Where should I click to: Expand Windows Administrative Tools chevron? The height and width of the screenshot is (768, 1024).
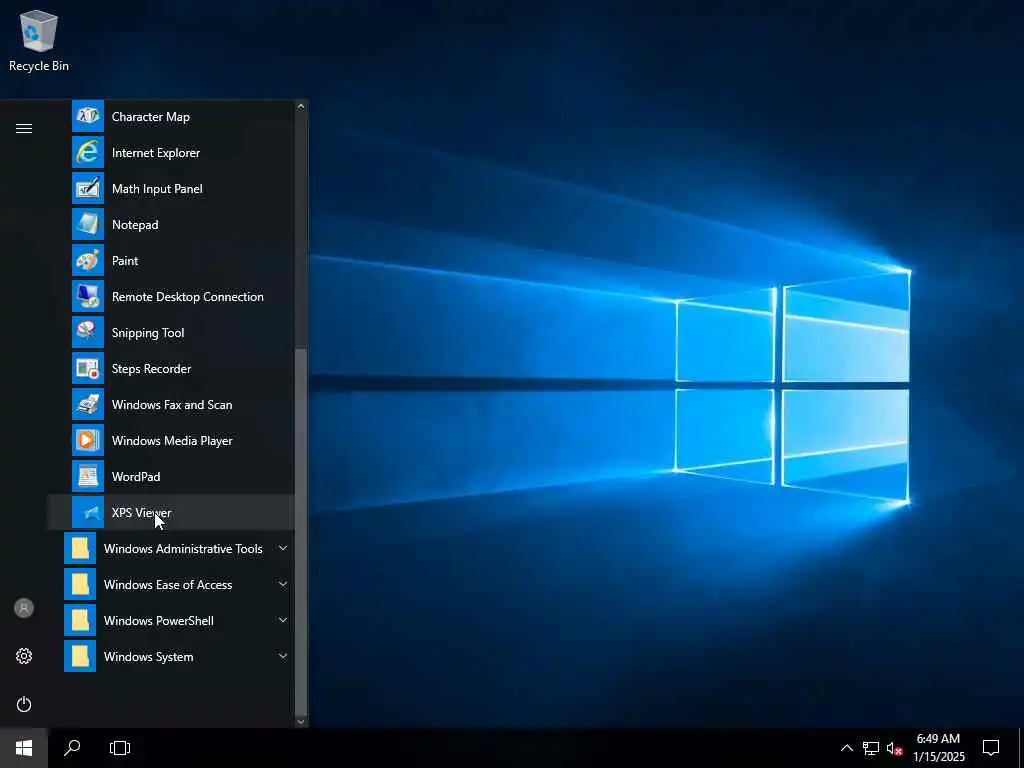[283, 548]
